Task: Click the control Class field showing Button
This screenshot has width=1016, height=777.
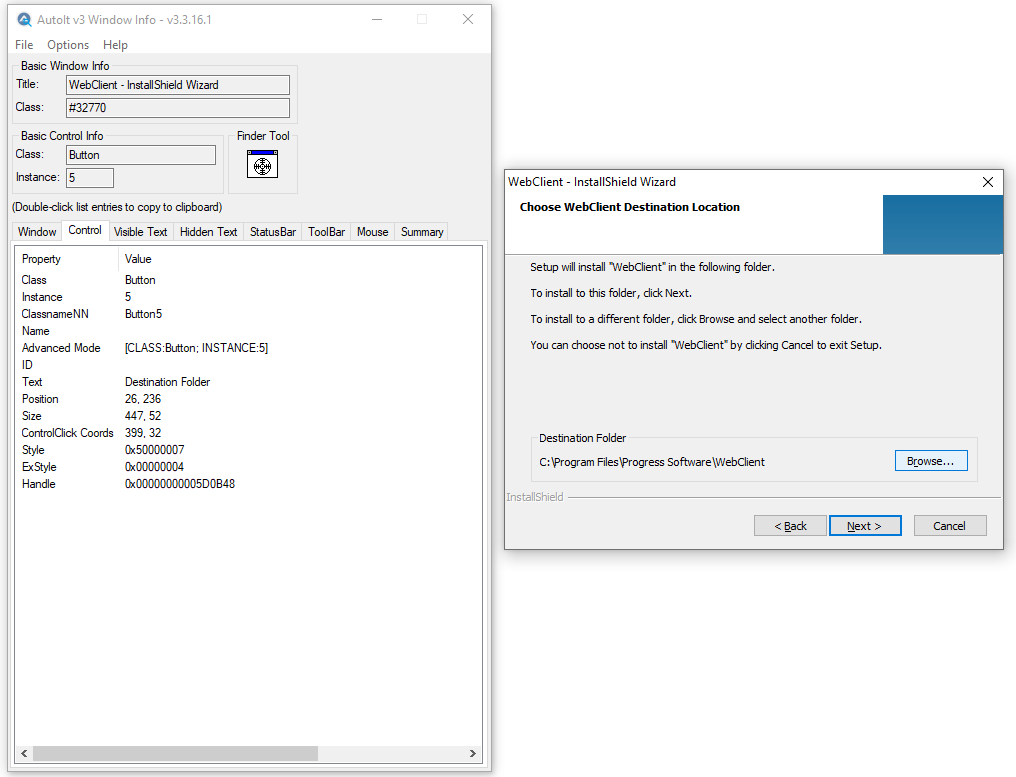Action: [x=141, y=155]
